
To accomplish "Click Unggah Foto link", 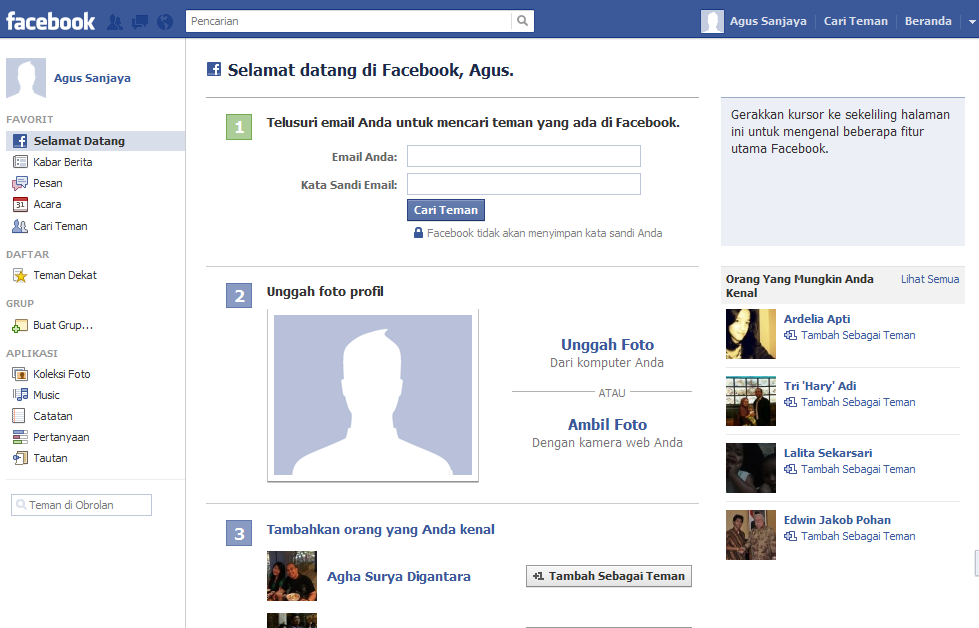I will coord(608,345).
